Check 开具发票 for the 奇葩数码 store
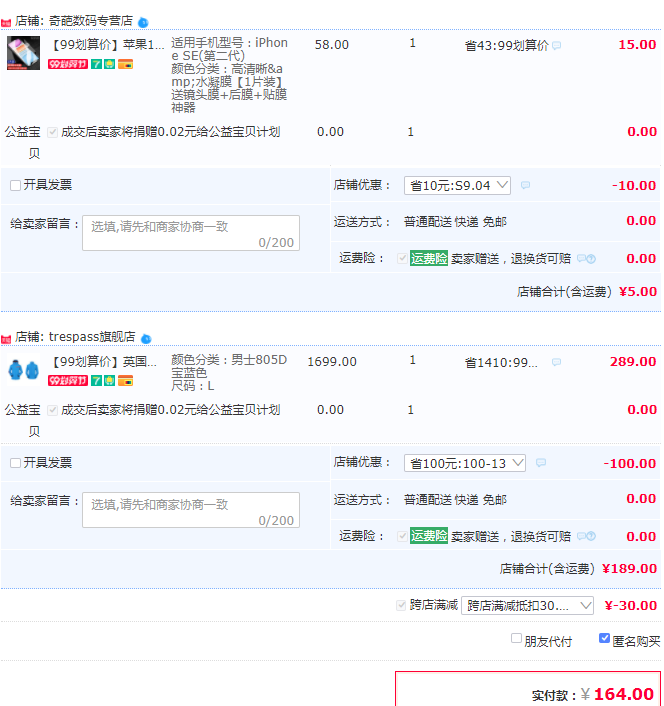The height and width of the screenshot is (706, 664). pyautogui.click(x=15, y=186)
